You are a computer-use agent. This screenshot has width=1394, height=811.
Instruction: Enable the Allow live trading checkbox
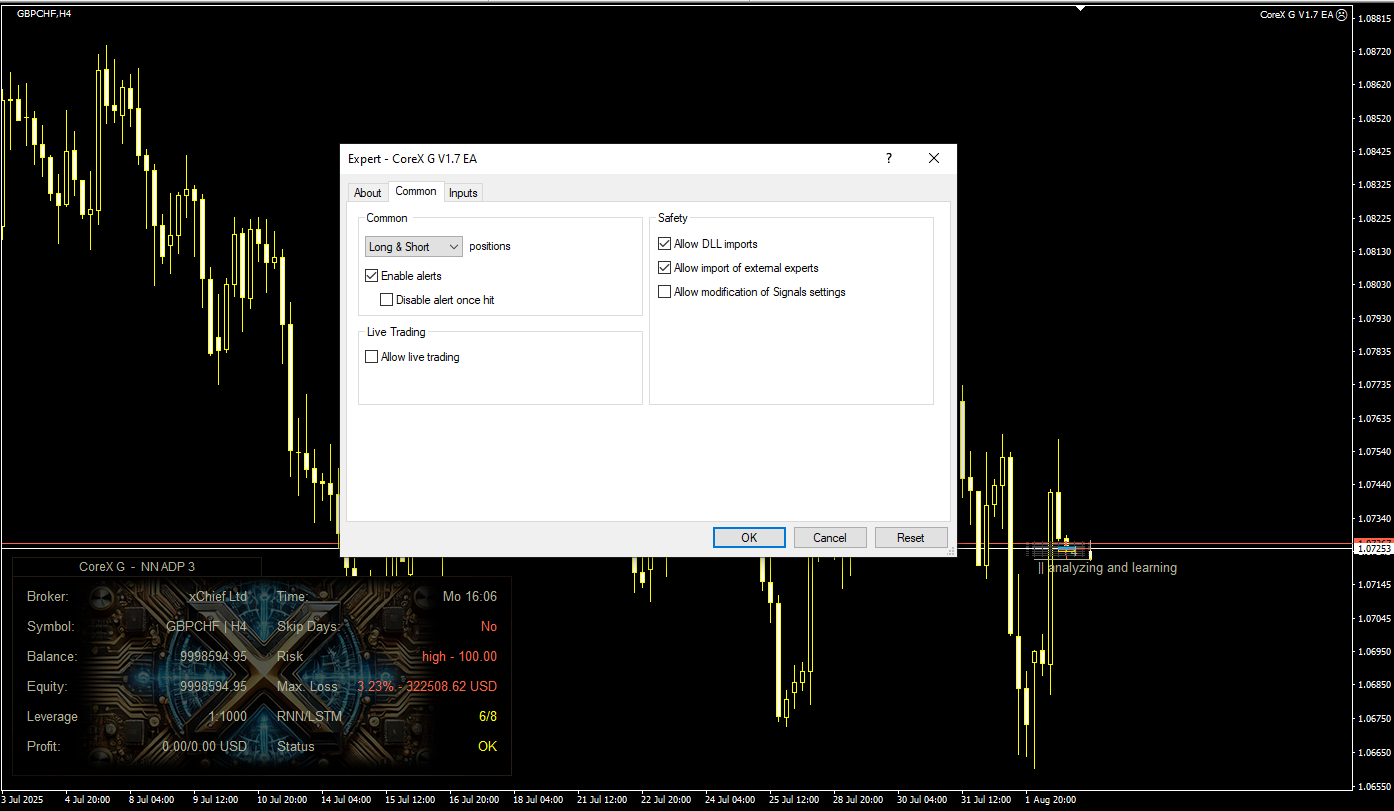click(x=372, y=357)
